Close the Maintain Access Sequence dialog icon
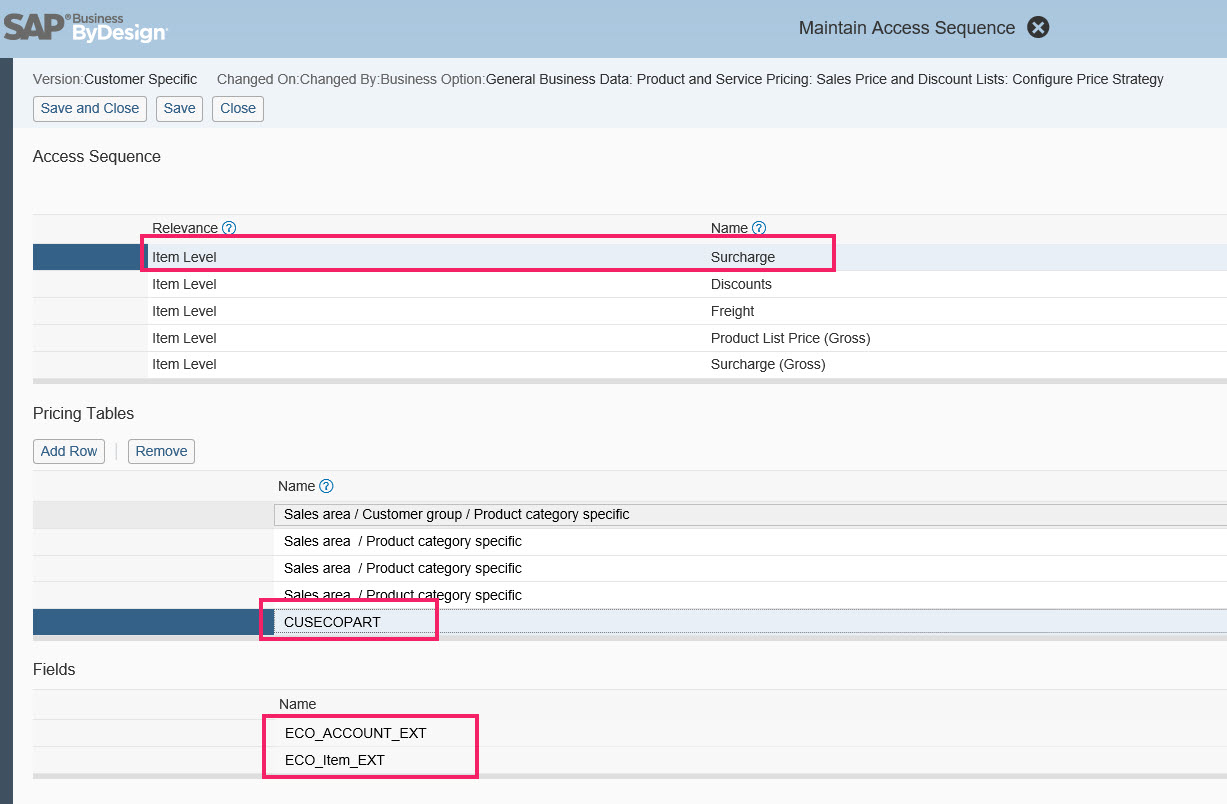 click(1038, 28)
